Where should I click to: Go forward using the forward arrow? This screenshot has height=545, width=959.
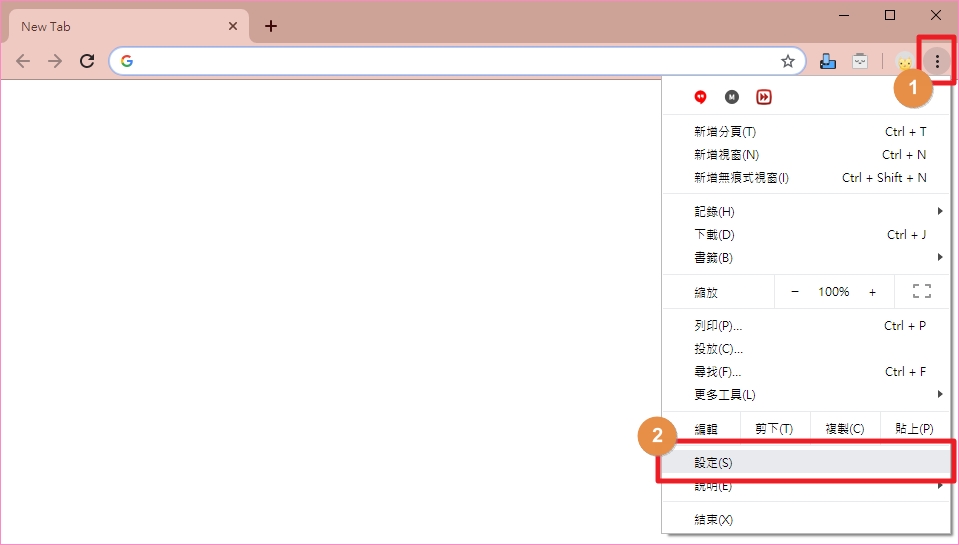click(x=55, y=61)
